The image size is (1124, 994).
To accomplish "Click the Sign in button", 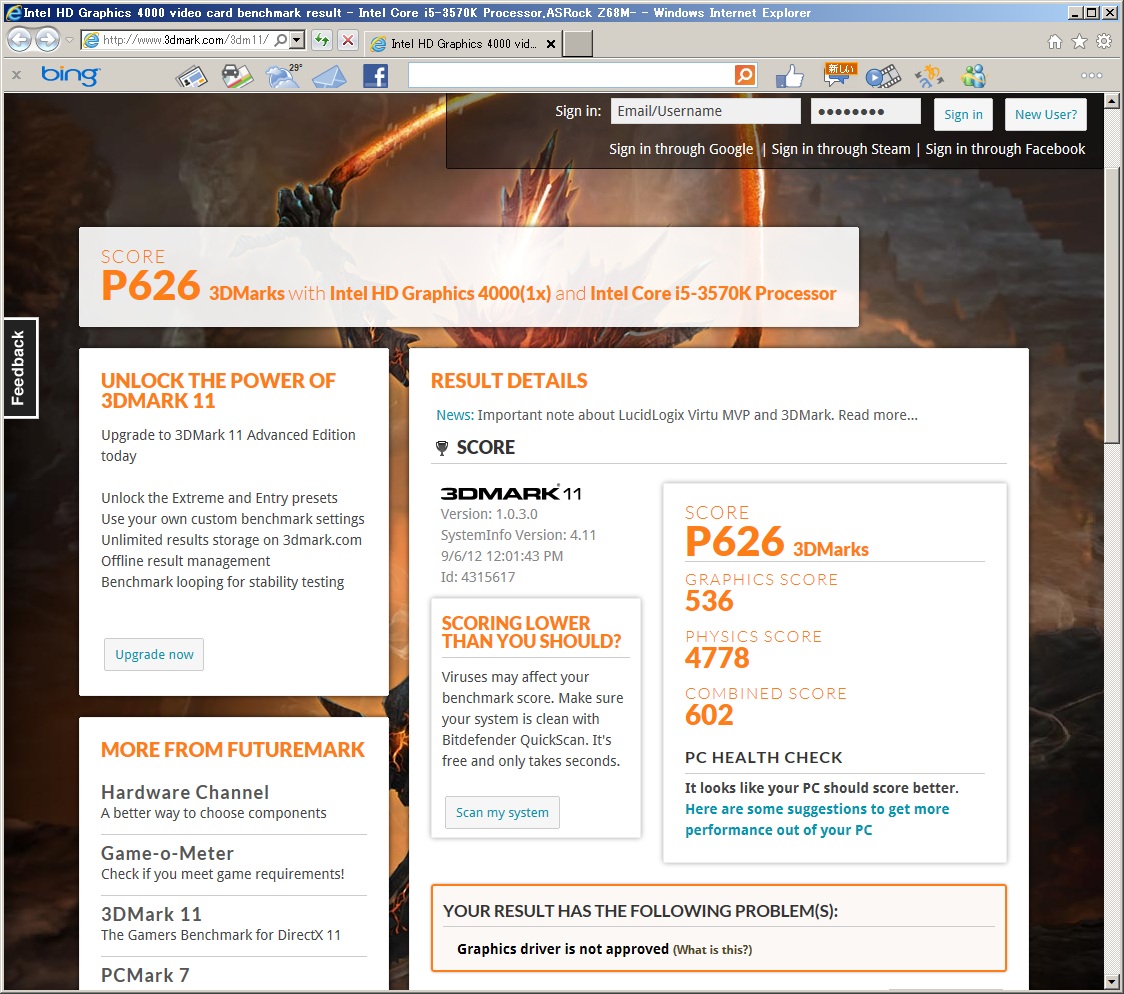I will [963, 115].
